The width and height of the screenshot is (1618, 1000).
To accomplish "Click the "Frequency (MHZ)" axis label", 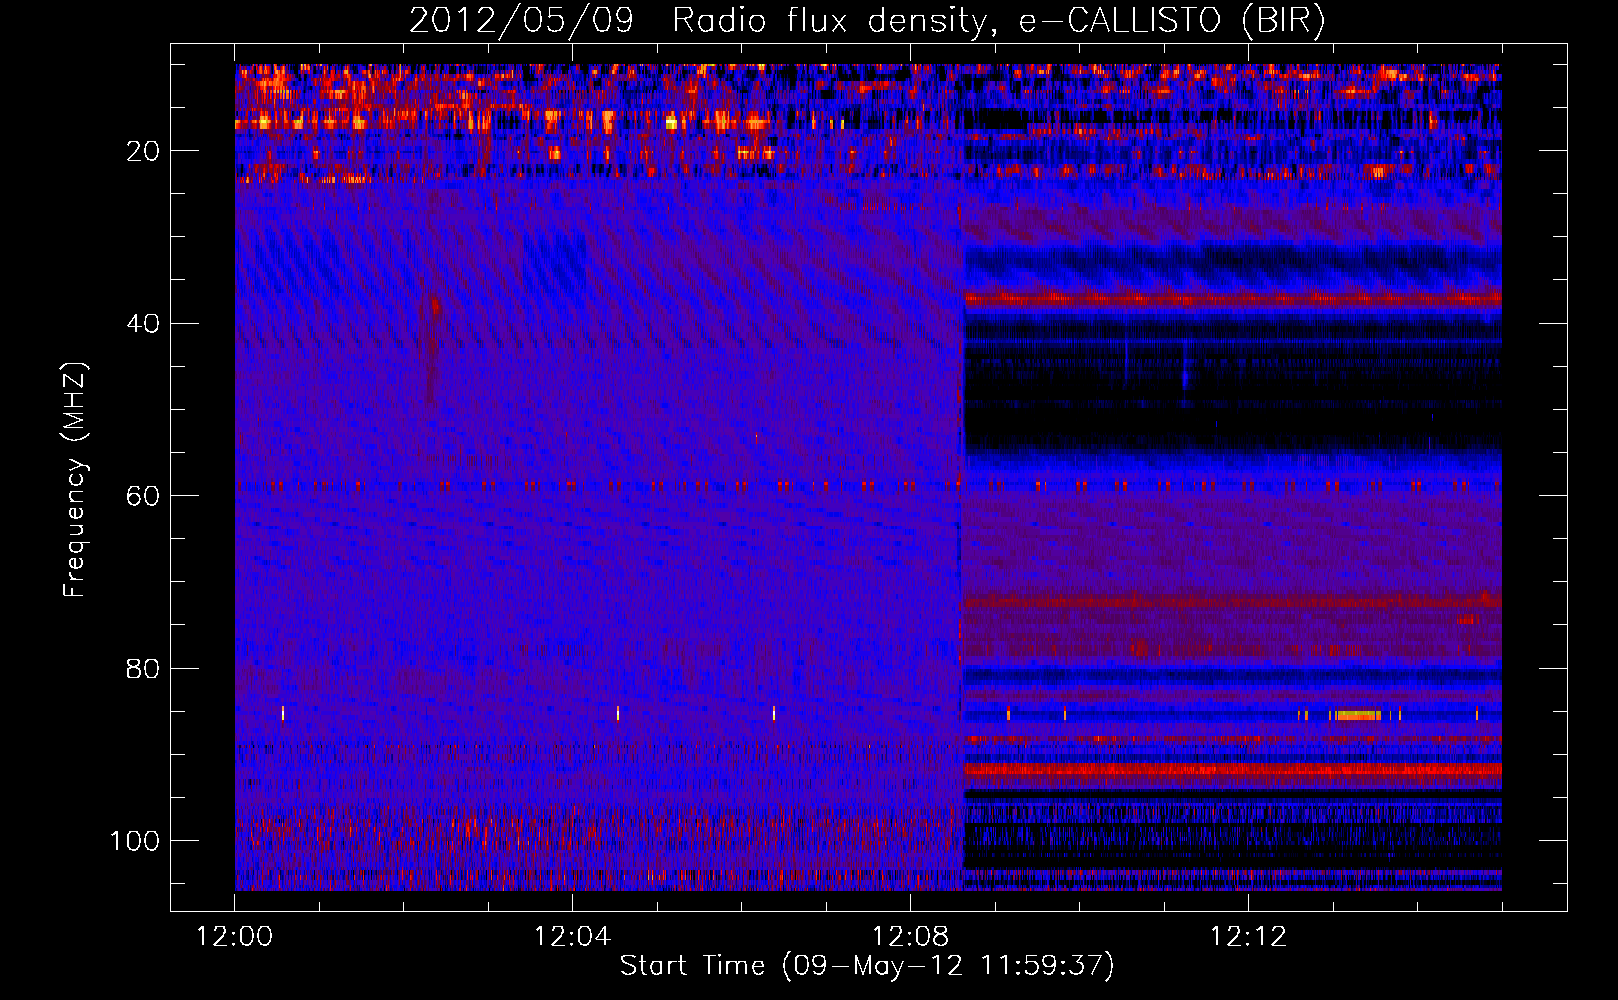I will click(x=75, y=480).
